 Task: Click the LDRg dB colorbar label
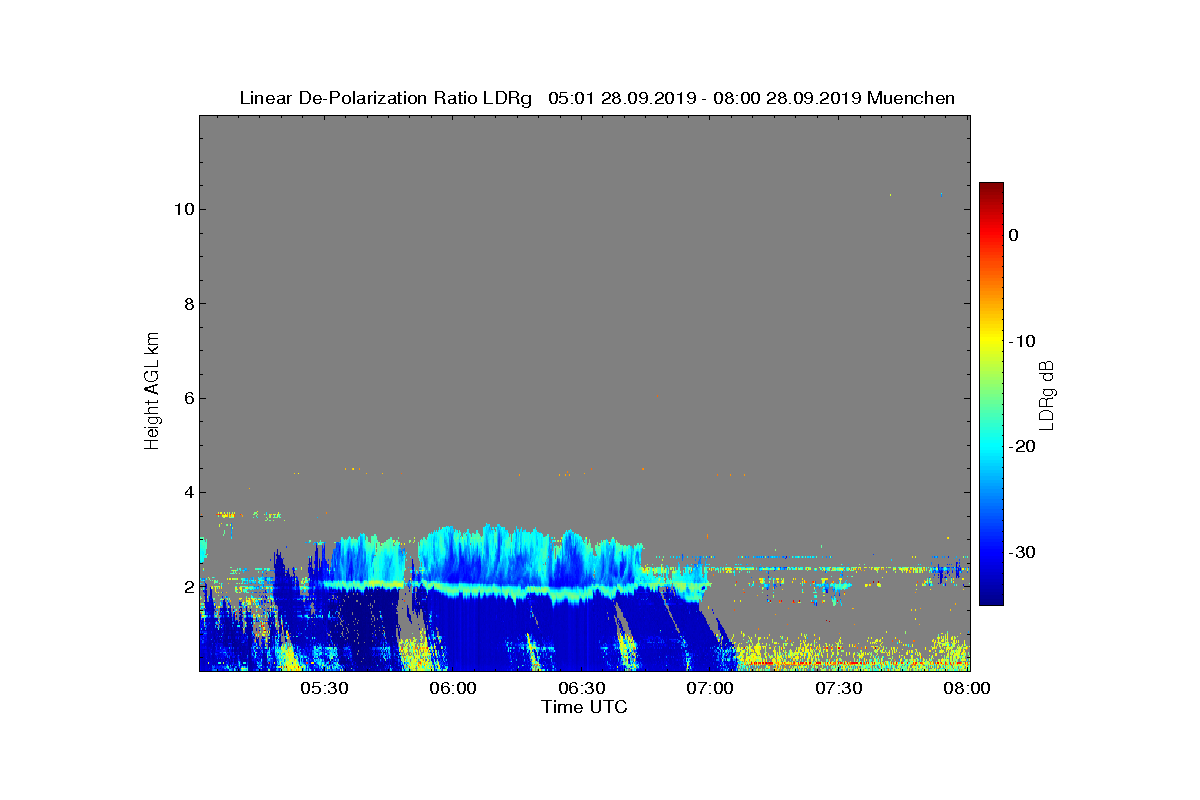[1047, 394]
